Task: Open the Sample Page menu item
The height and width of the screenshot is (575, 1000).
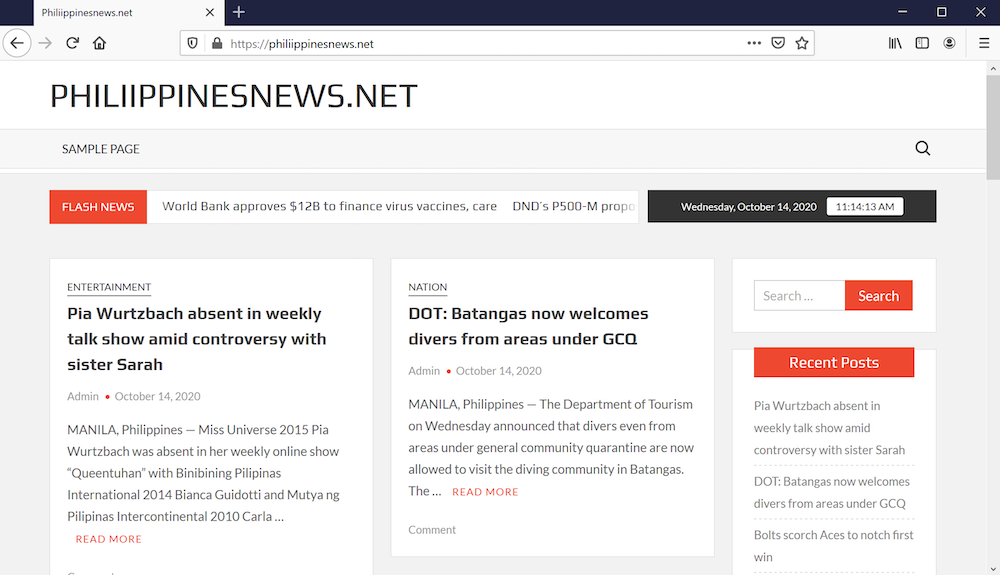Action: pyautogui.click(x=101, y=149)
